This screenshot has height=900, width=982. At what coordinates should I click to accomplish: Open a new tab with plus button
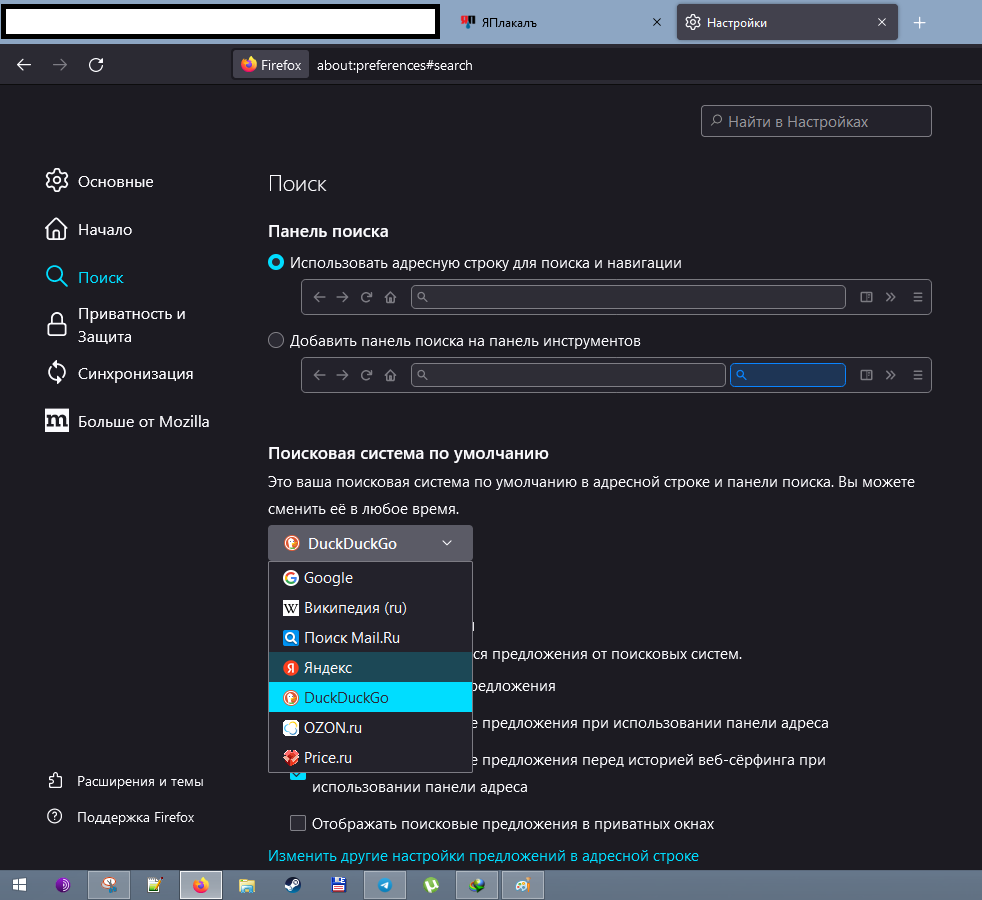tap(919, 23)
